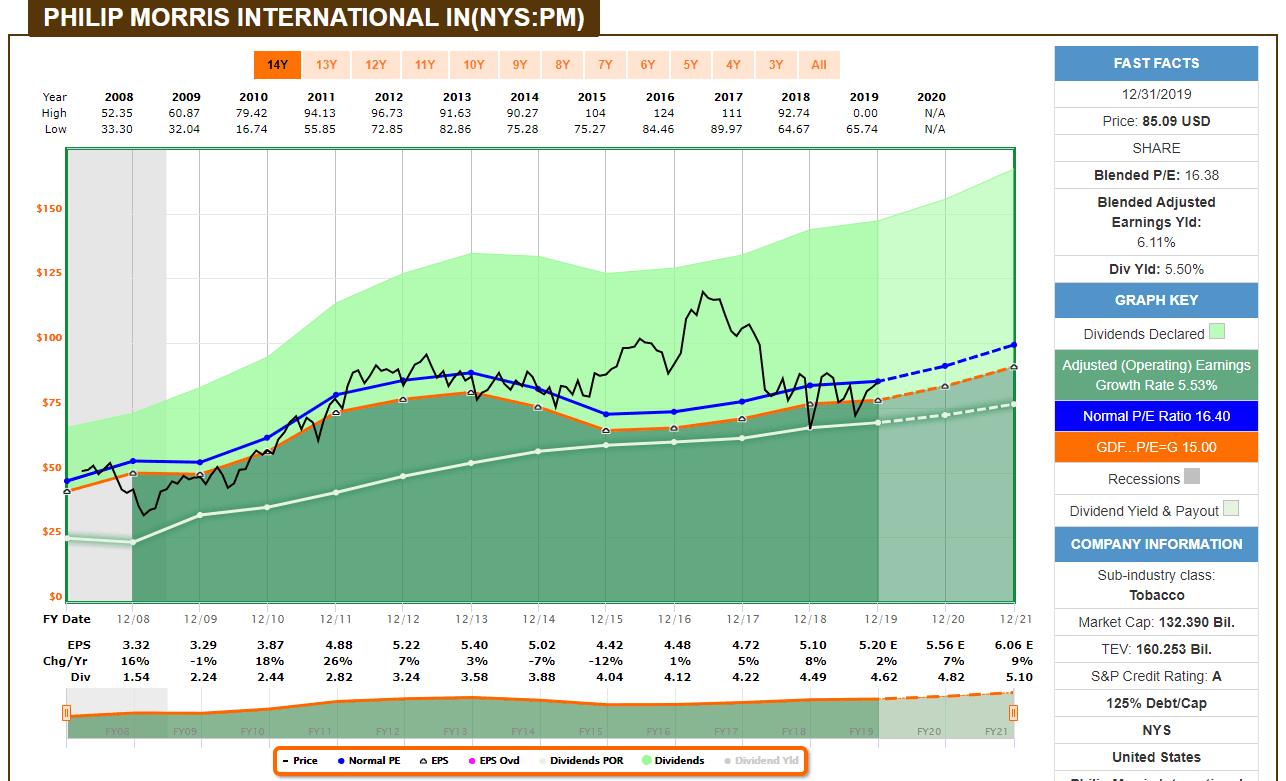The width and height of the screenshot is (1286, 781).
Task: Click the Dividend Yield & Payout swatch
Action: pyautogui.click(x=1231, y=508)
